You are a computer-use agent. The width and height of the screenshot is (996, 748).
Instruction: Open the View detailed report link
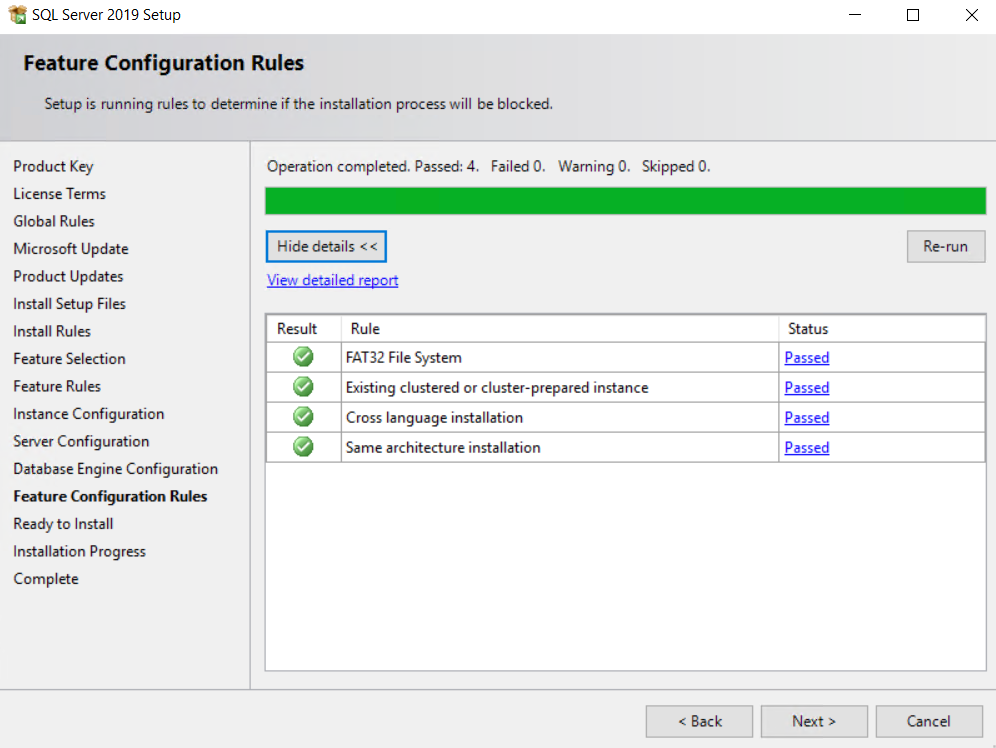pos(332,280)
